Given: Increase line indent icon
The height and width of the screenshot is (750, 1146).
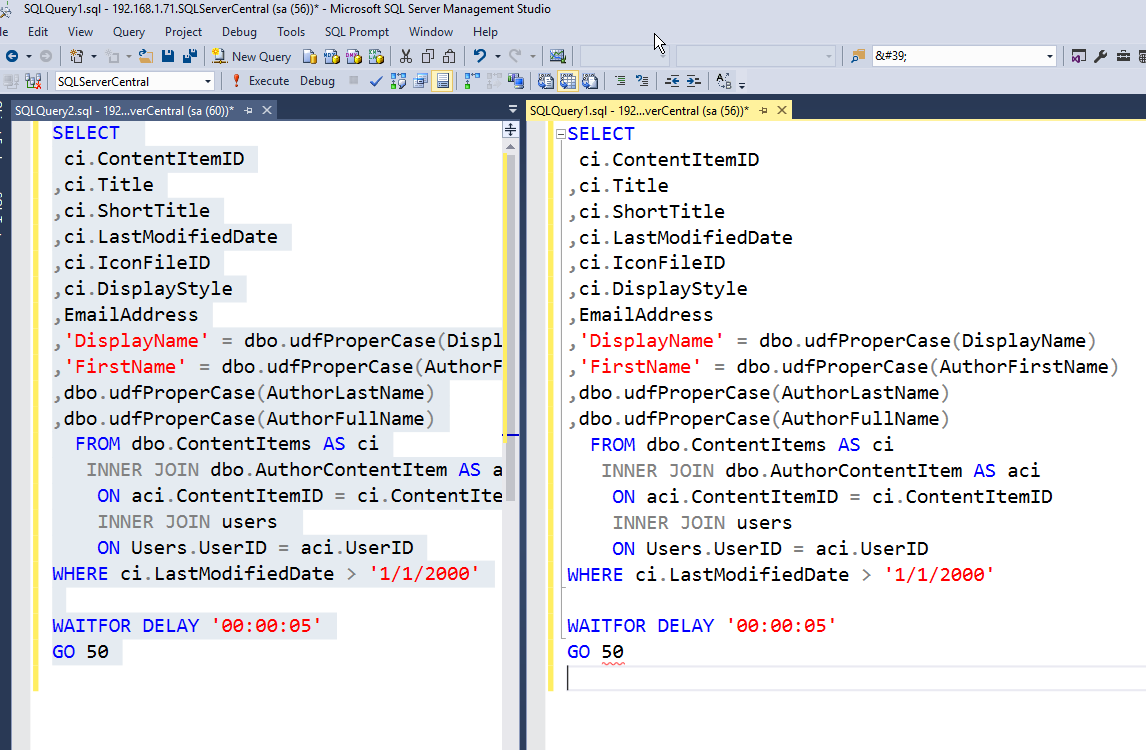Looking at the screenshot, I should click(694, 81).
